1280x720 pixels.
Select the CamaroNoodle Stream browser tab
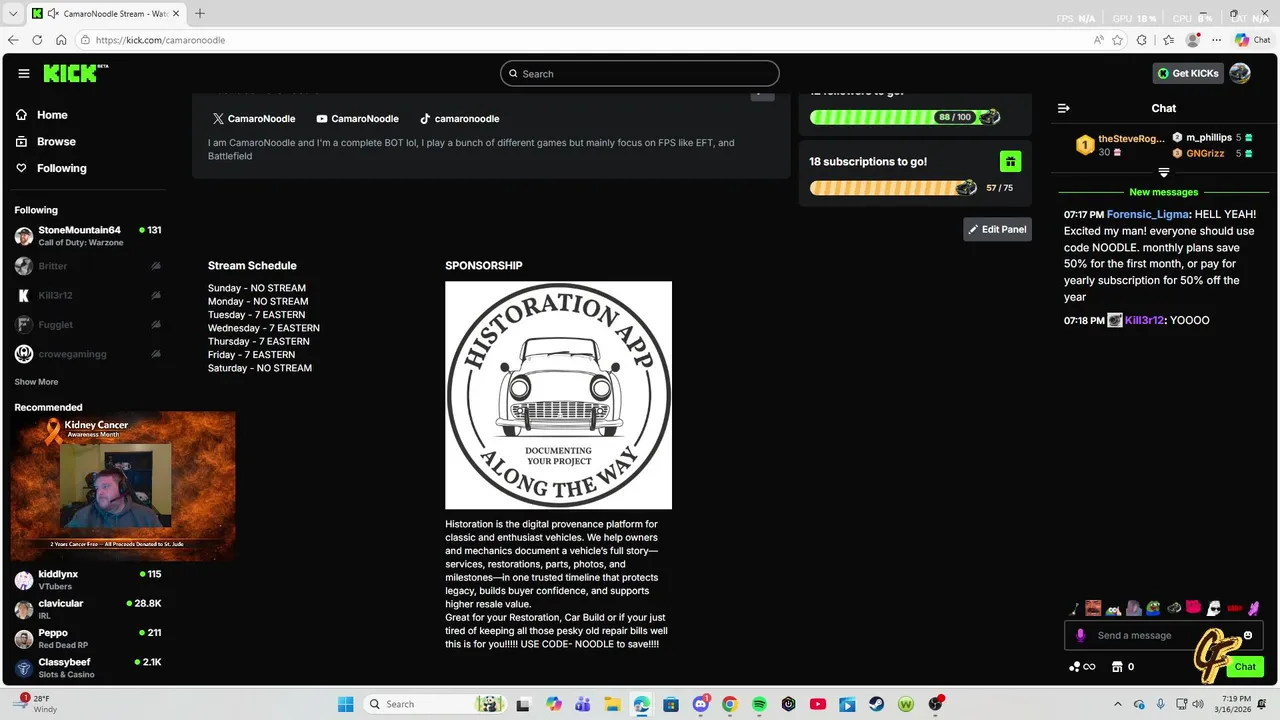tap(105, 14)
